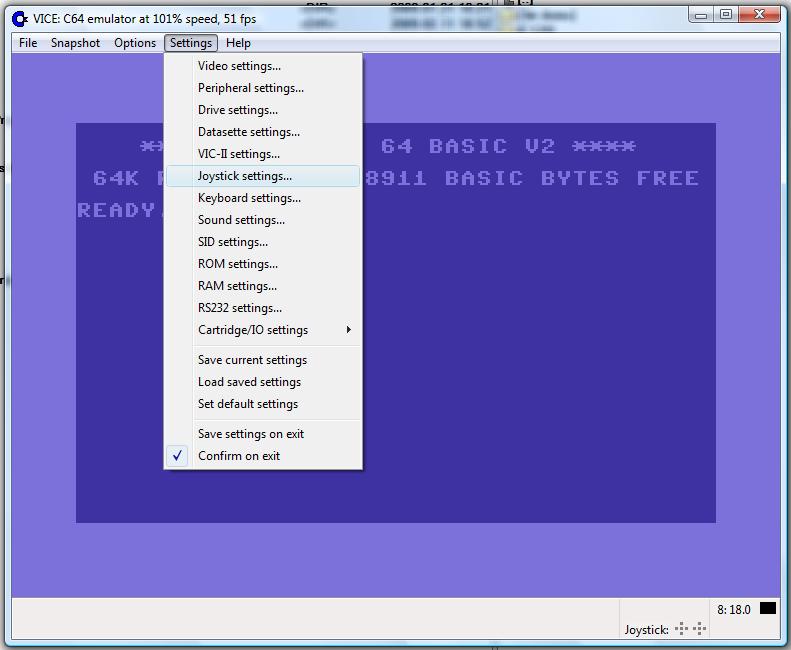The height and width of the screenshot is (650, 791).
Task: Open the Snapshot menu
Action: tap(75, 43)
